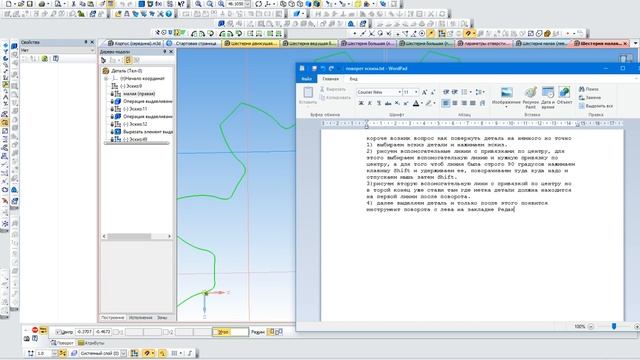
Task: Click the Print icon in top toolbar
Action: click(x=42, y=4)
